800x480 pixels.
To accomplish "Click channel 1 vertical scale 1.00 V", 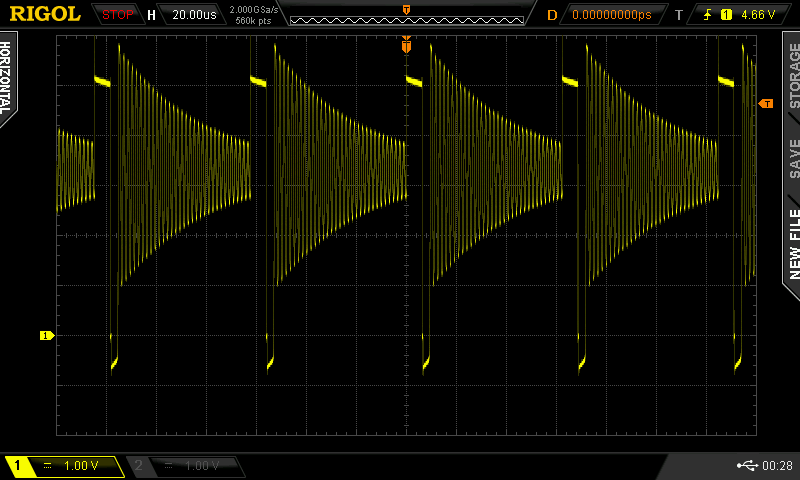I will [81, 465].
